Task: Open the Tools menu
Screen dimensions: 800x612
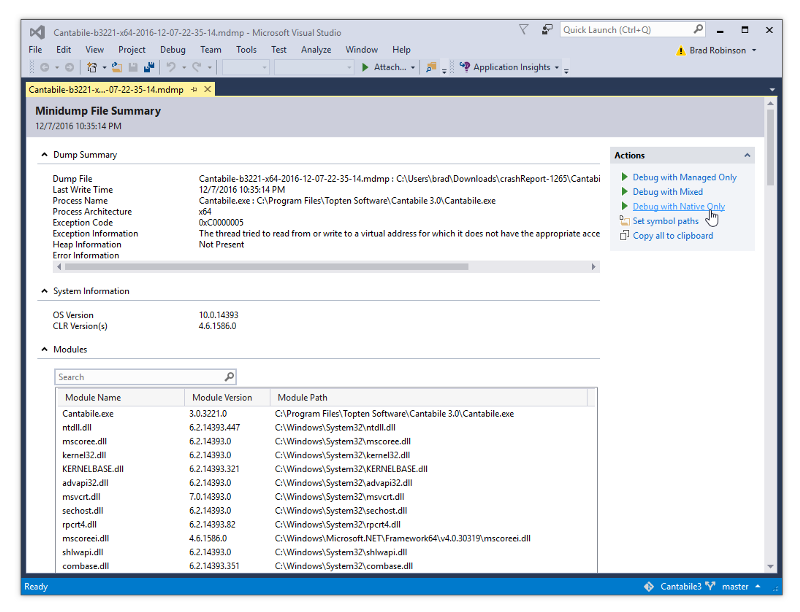Action: [x=246, y=49]
